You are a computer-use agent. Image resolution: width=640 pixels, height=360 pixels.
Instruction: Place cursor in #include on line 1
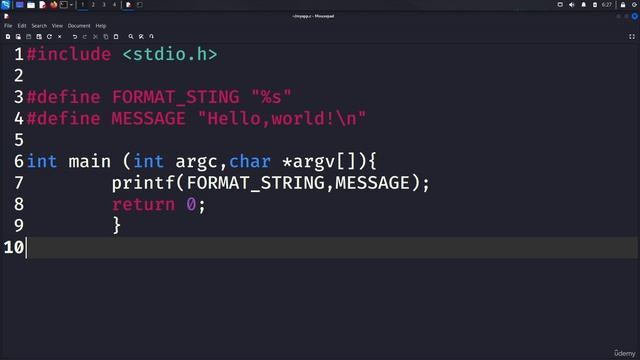coord(69,54)
